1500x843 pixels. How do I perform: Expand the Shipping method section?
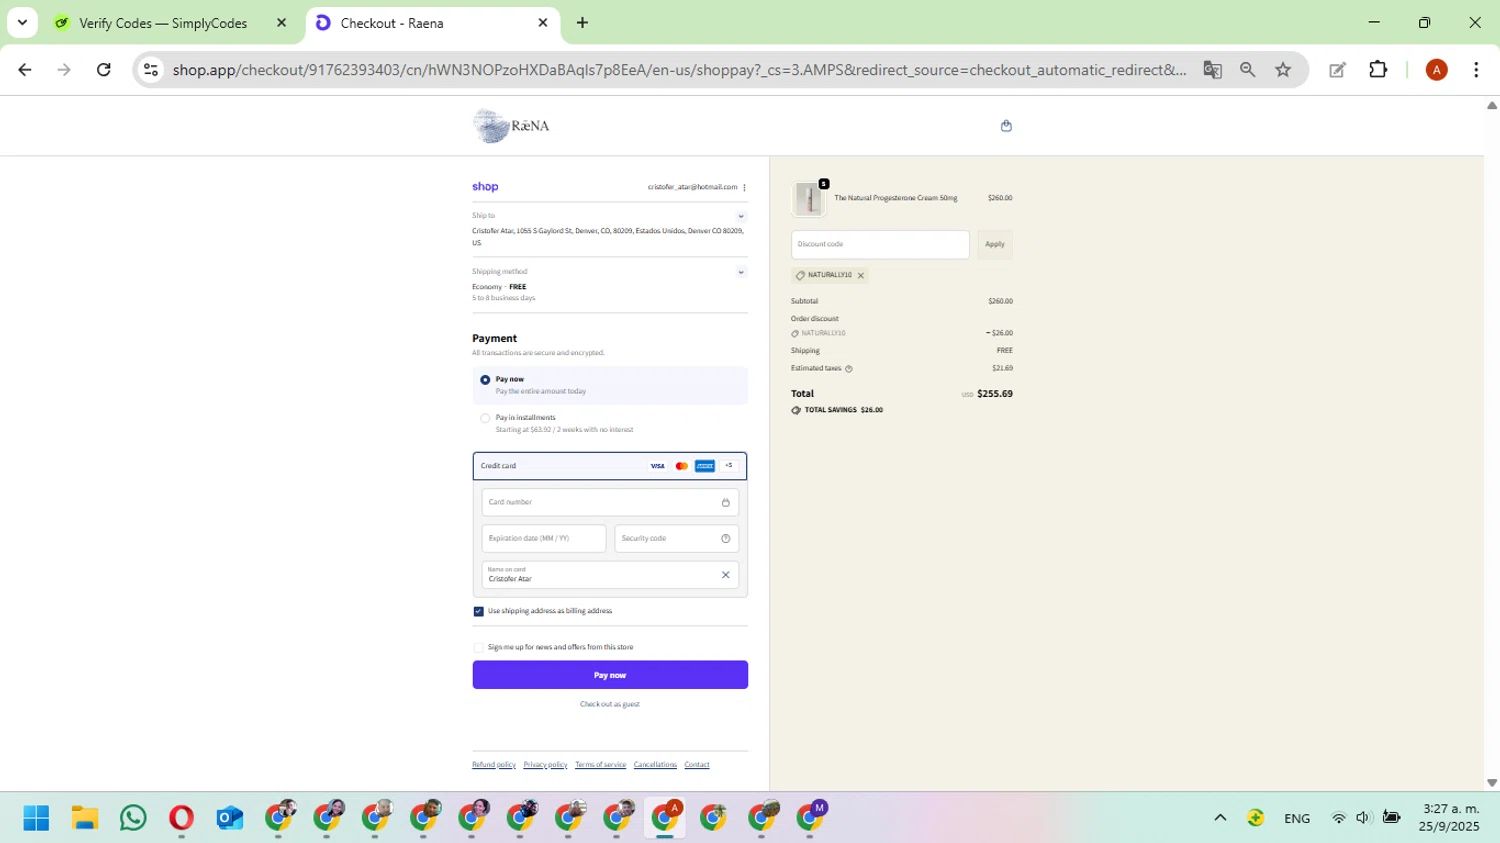pyautogui.click(x=741, y=272)
